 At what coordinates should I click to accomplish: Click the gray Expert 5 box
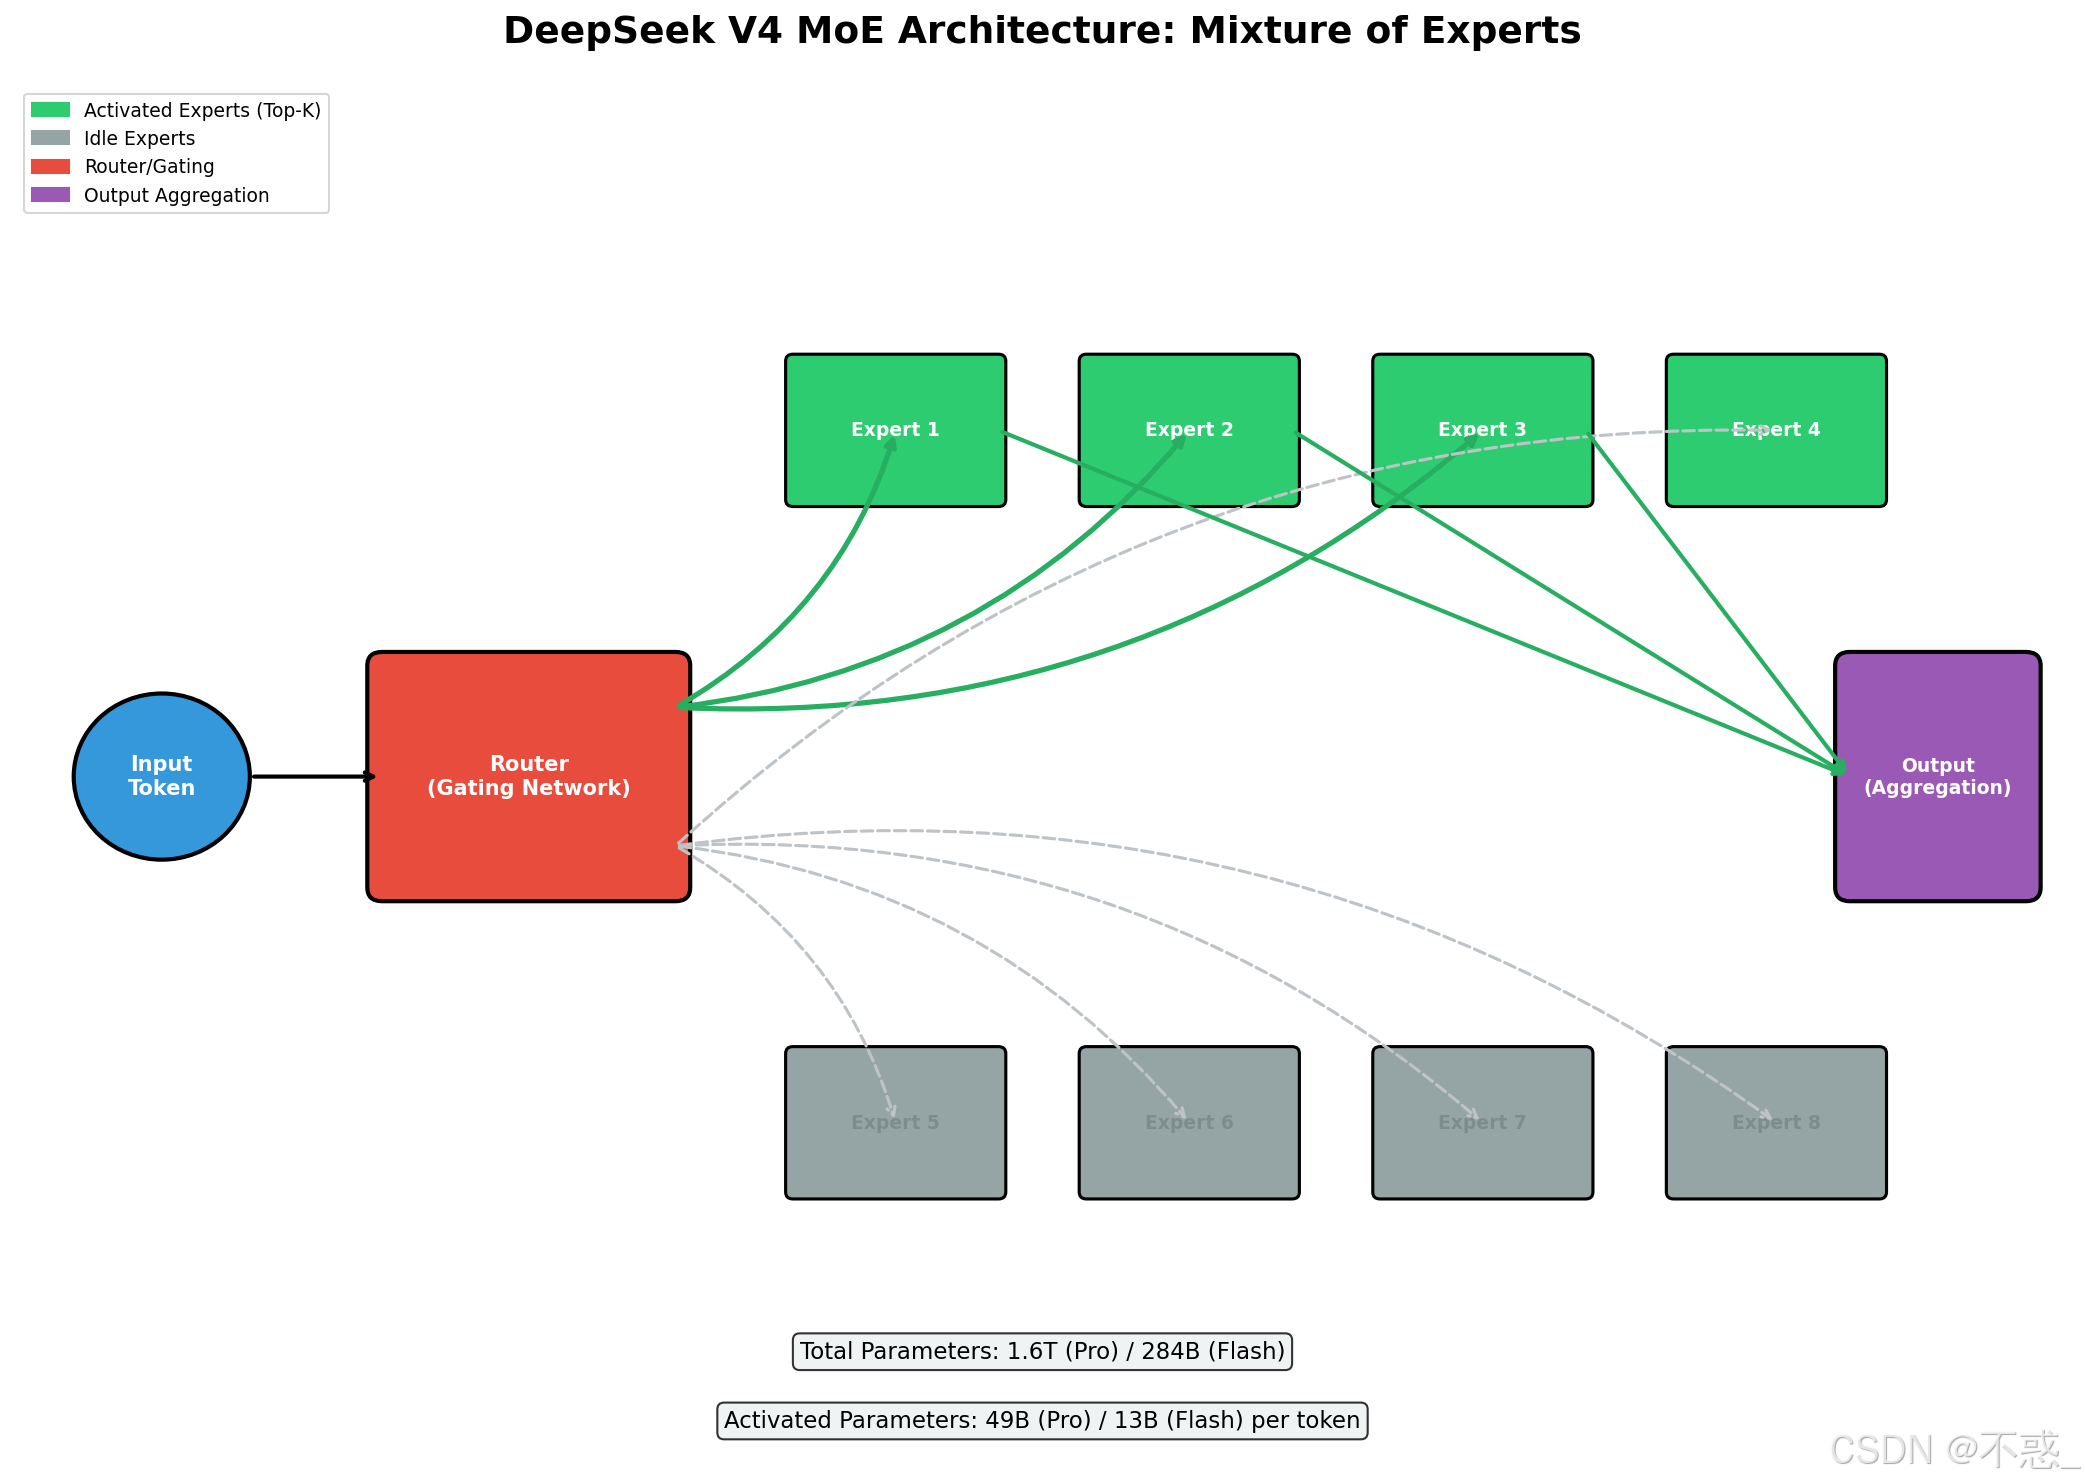pos(896,1123)
